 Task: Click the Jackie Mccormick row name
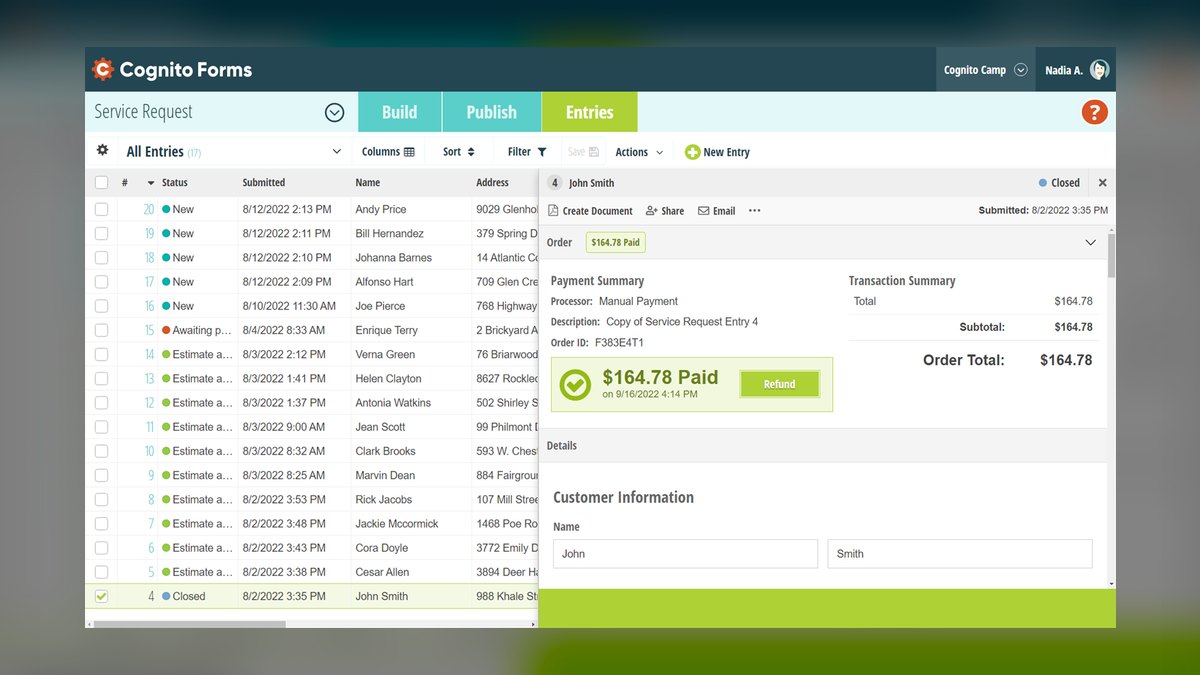[x=397, y=524]
